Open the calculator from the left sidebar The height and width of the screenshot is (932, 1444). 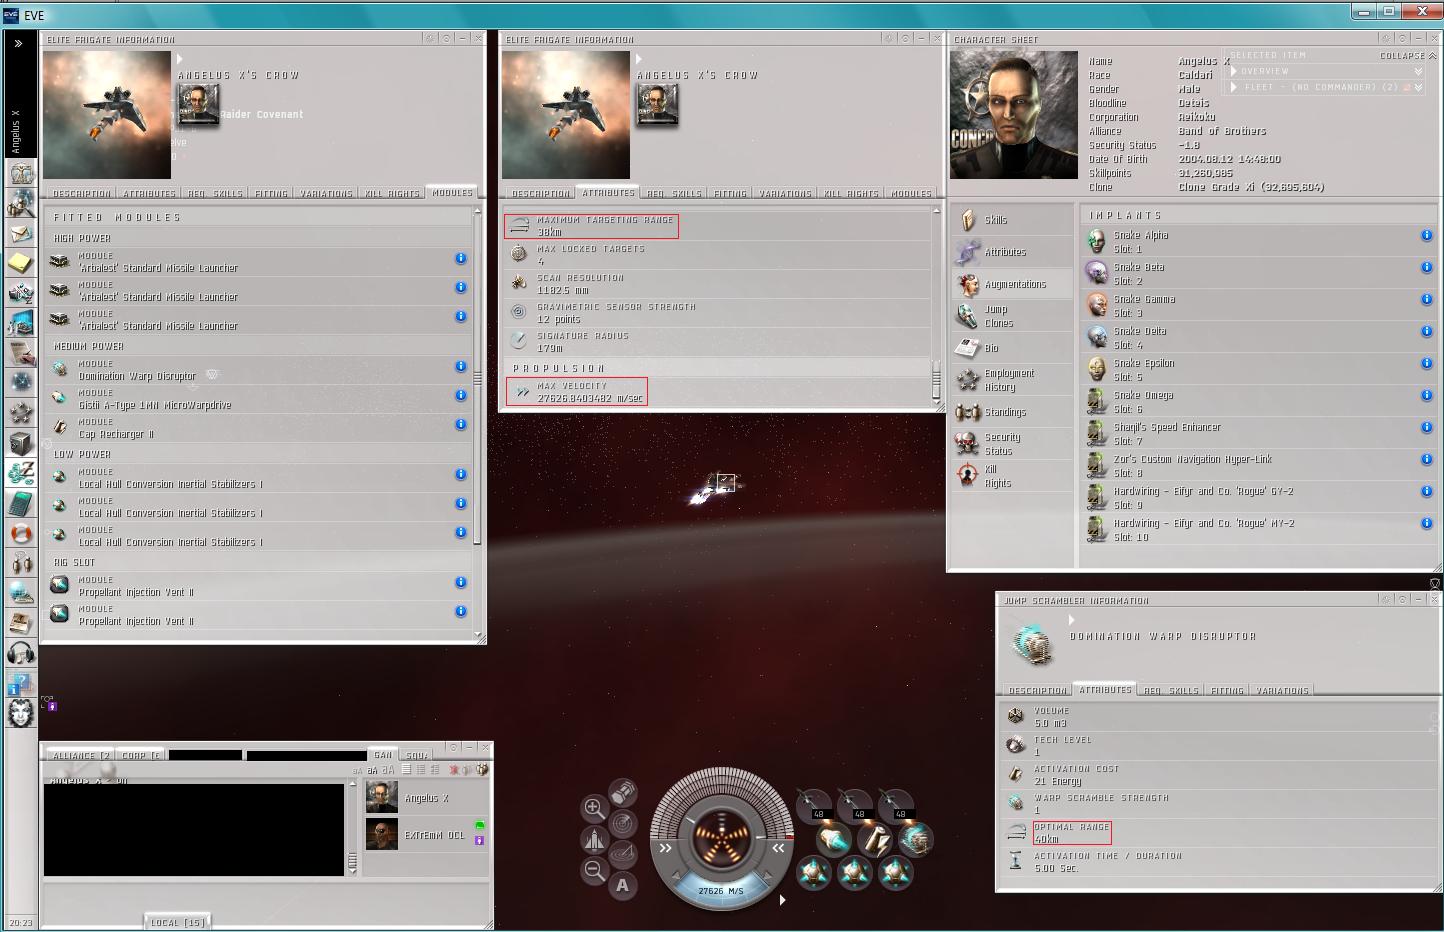(x=21, y=503)
